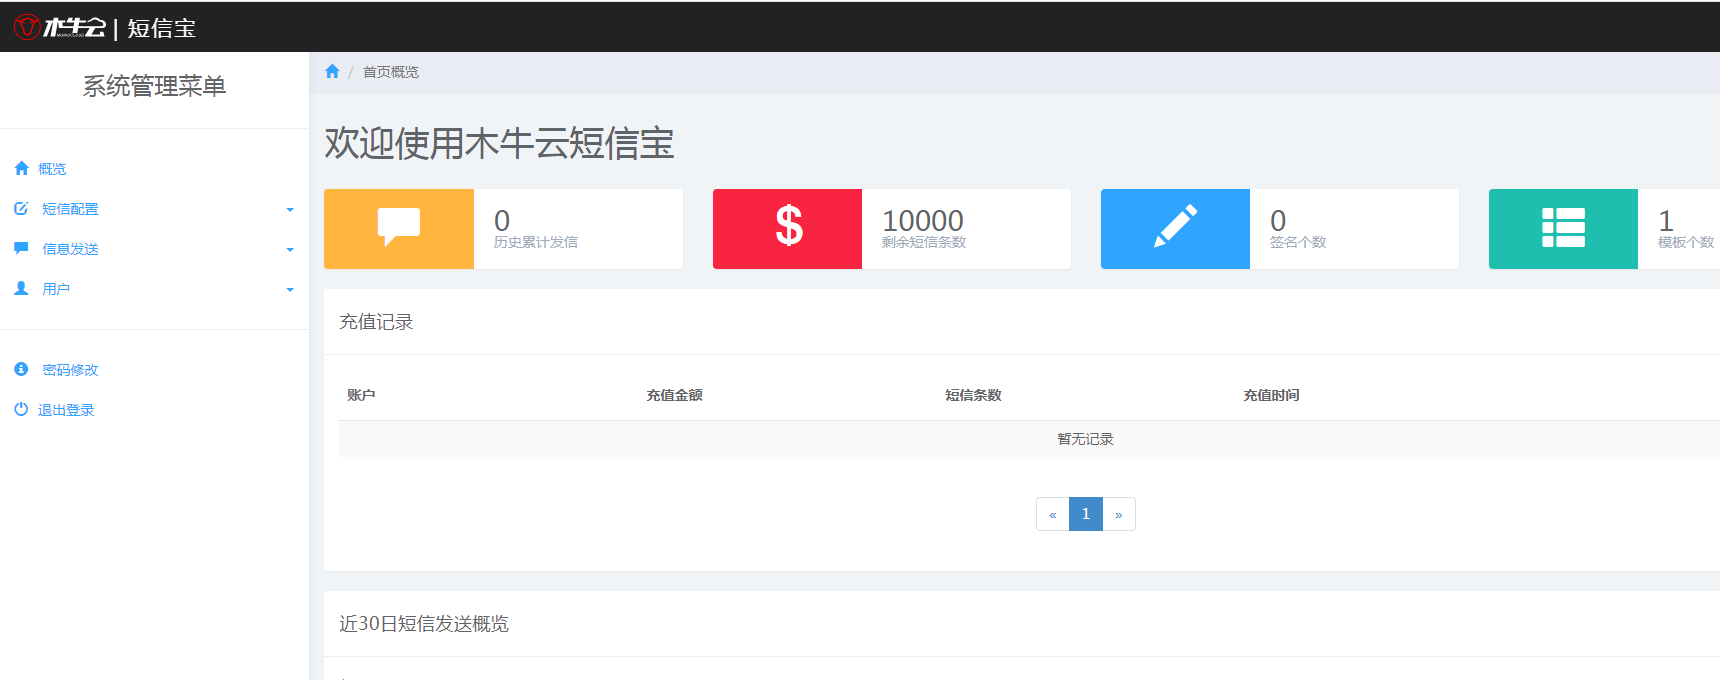This screenshot has width=1720, height=680.
Task: Click the 历史累计发信 label
Action: (x=536, y=242)
